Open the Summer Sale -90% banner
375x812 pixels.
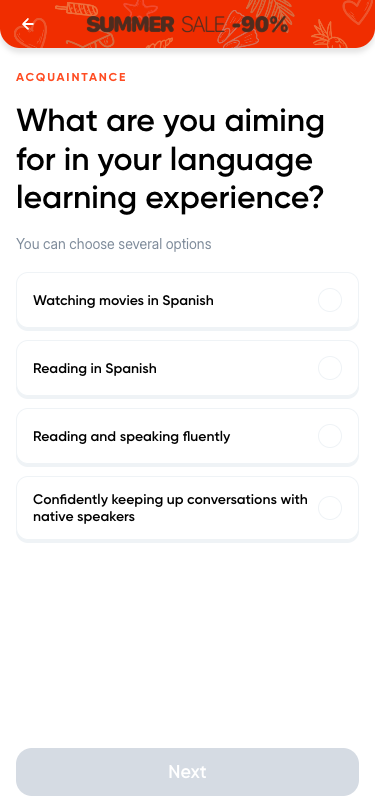188,24
